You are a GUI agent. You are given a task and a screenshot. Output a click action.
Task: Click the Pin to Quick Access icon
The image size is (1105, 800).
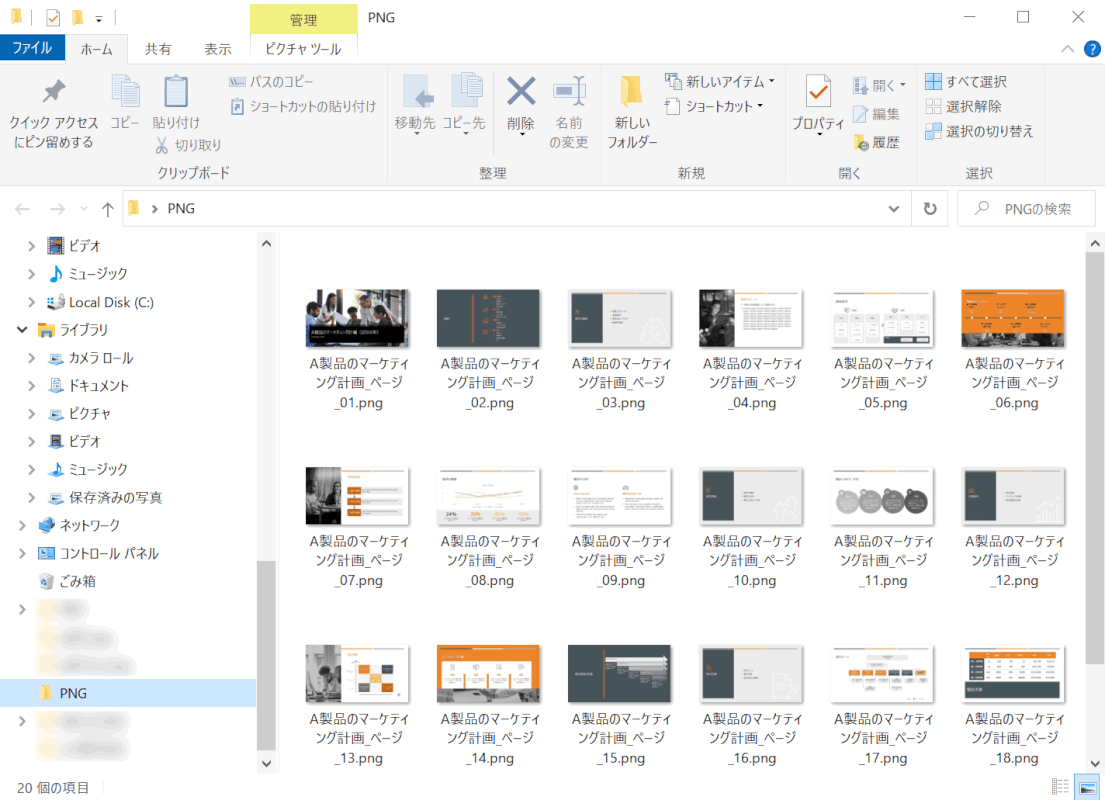pyautogui.click(x=53, y=93)
